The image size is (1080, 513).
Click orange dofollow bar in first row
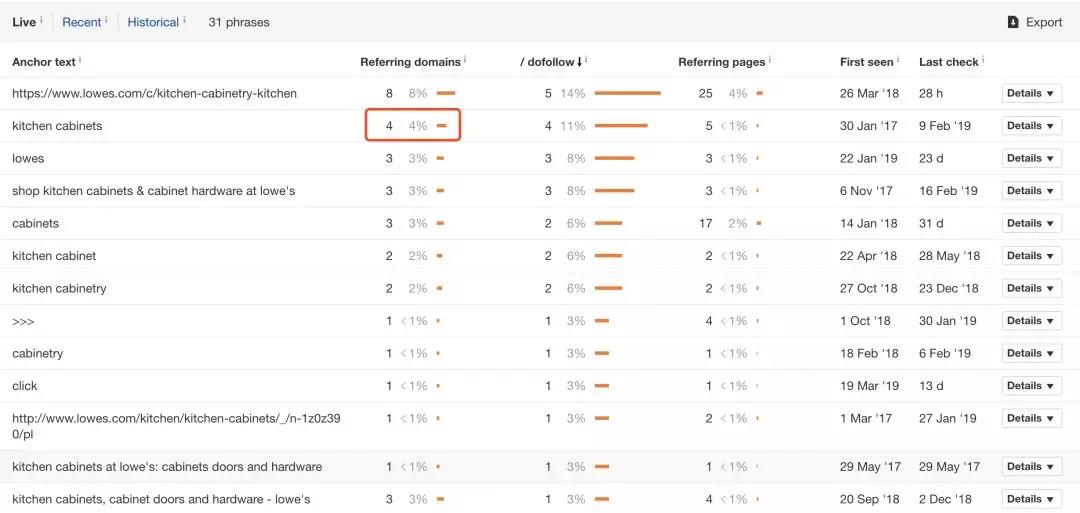[627, 93]
